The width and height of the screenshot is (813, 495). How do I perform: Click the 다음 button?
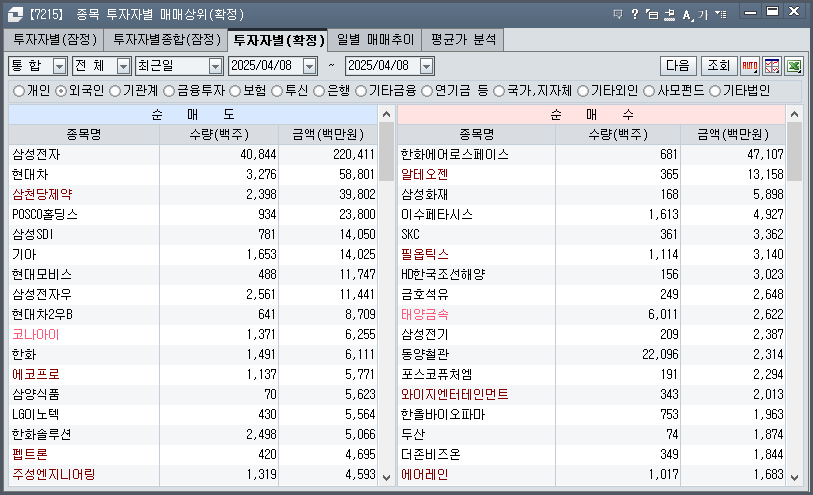678,66
